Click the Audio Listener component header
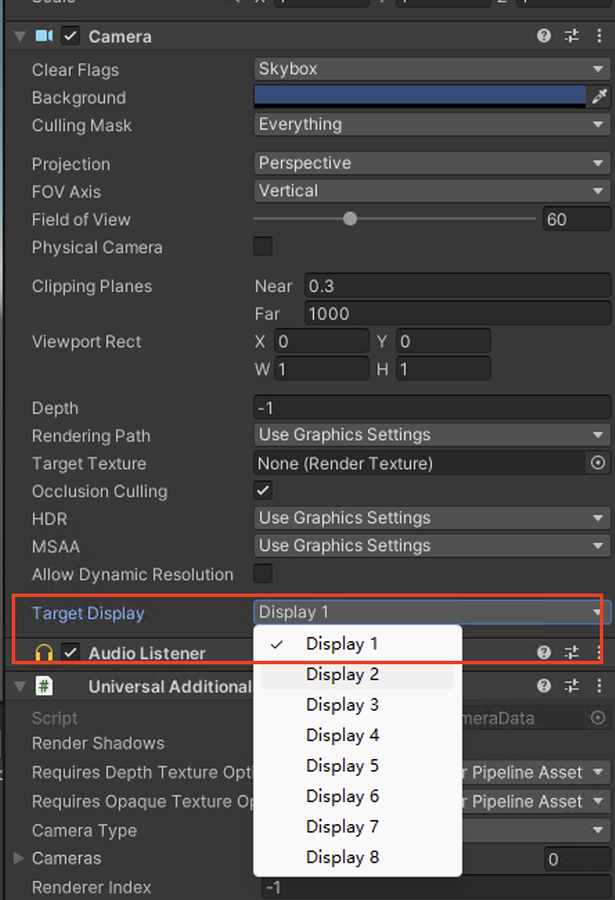615x900 pixels. (x=147, y=653)
